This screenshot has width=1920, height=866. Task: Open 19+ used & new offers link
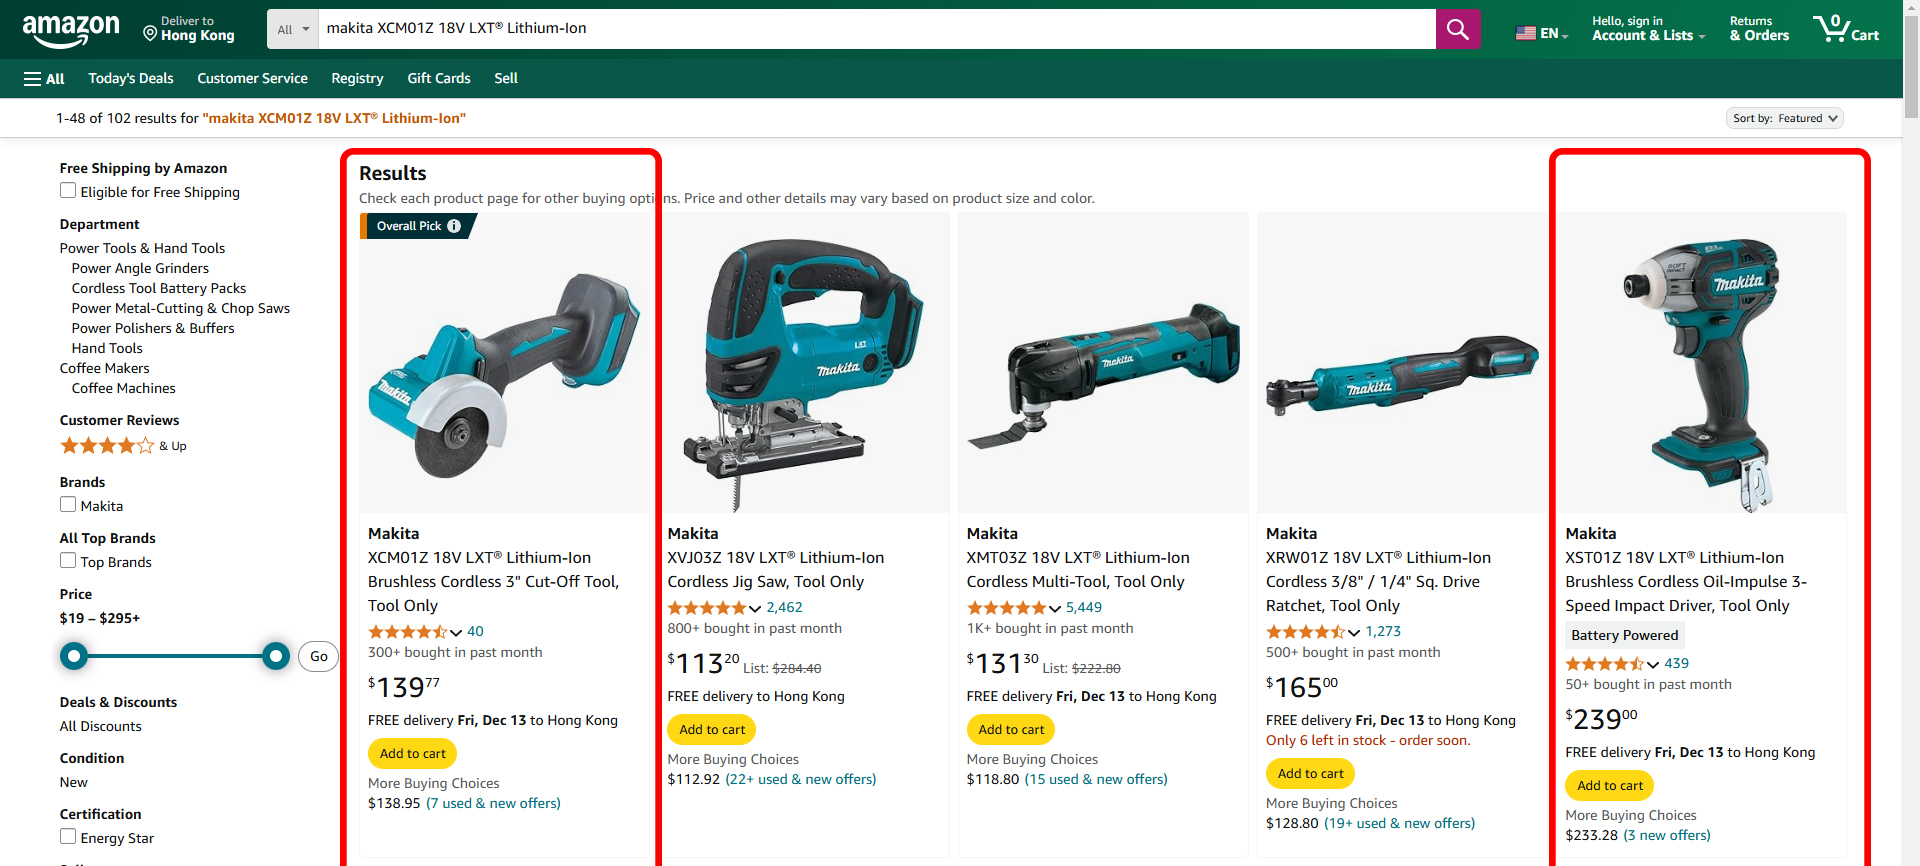(x=1399, y=823)
